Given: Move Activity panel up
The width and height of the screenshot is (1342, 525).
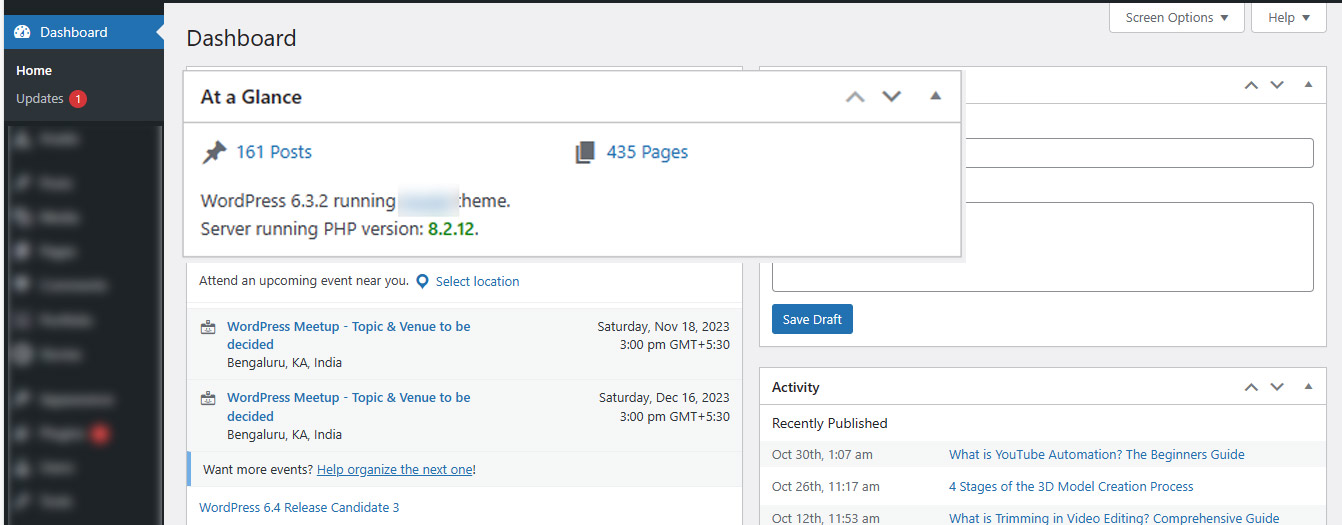Looking at the screenshot, I should tap(1251, 387).
